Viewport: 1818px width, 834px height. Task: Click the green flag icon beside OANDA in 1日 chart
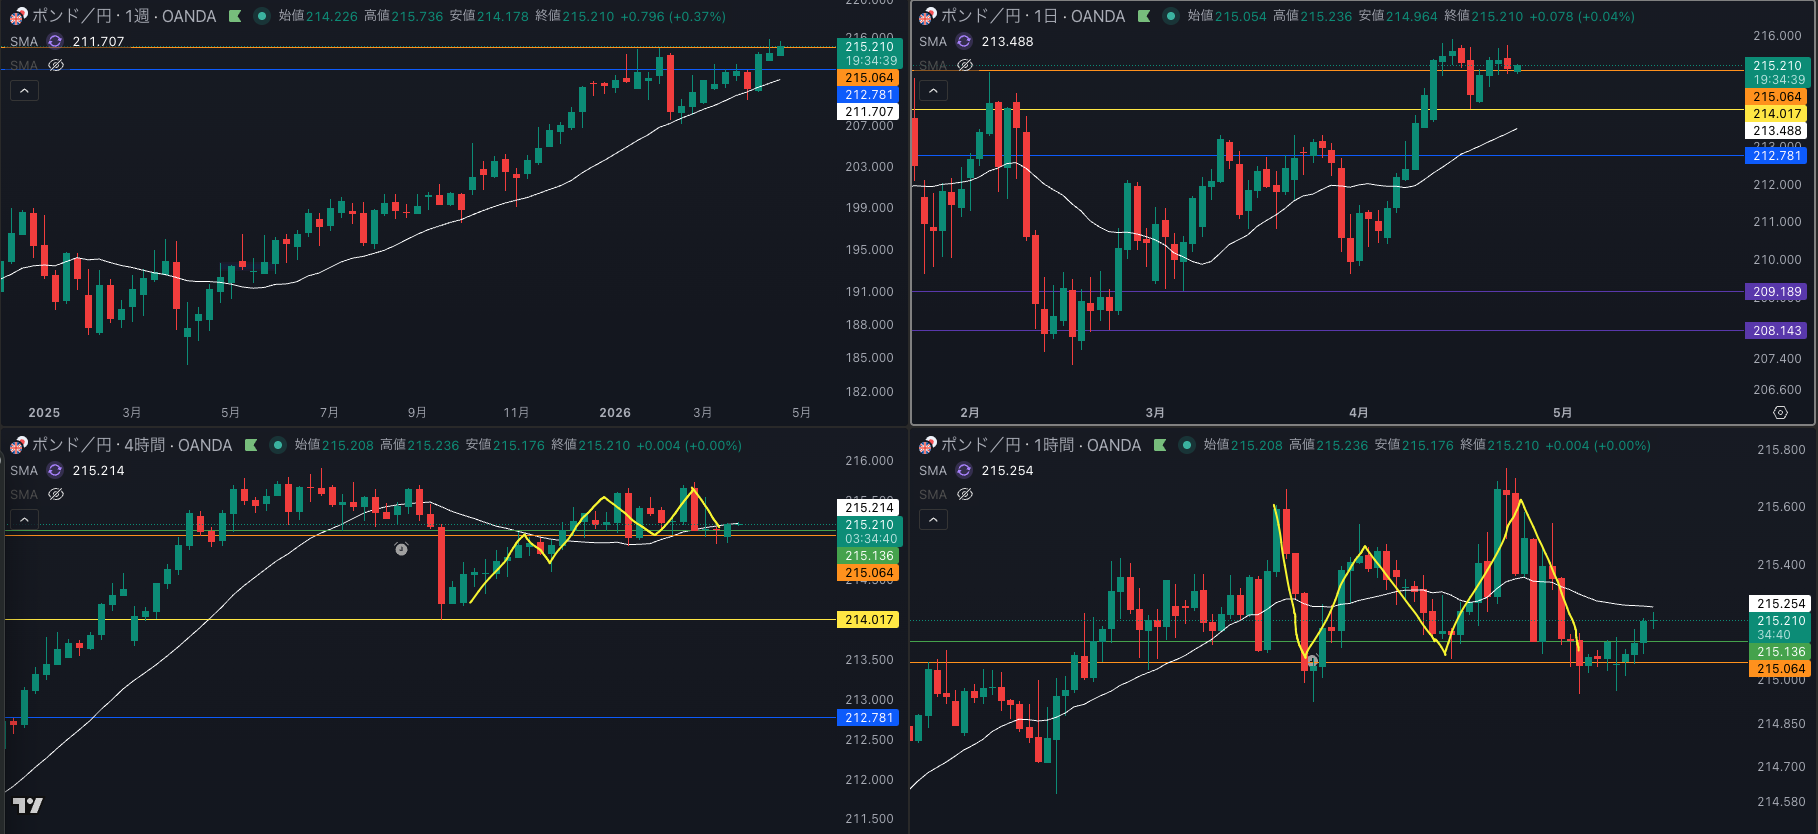[1144, 16]
